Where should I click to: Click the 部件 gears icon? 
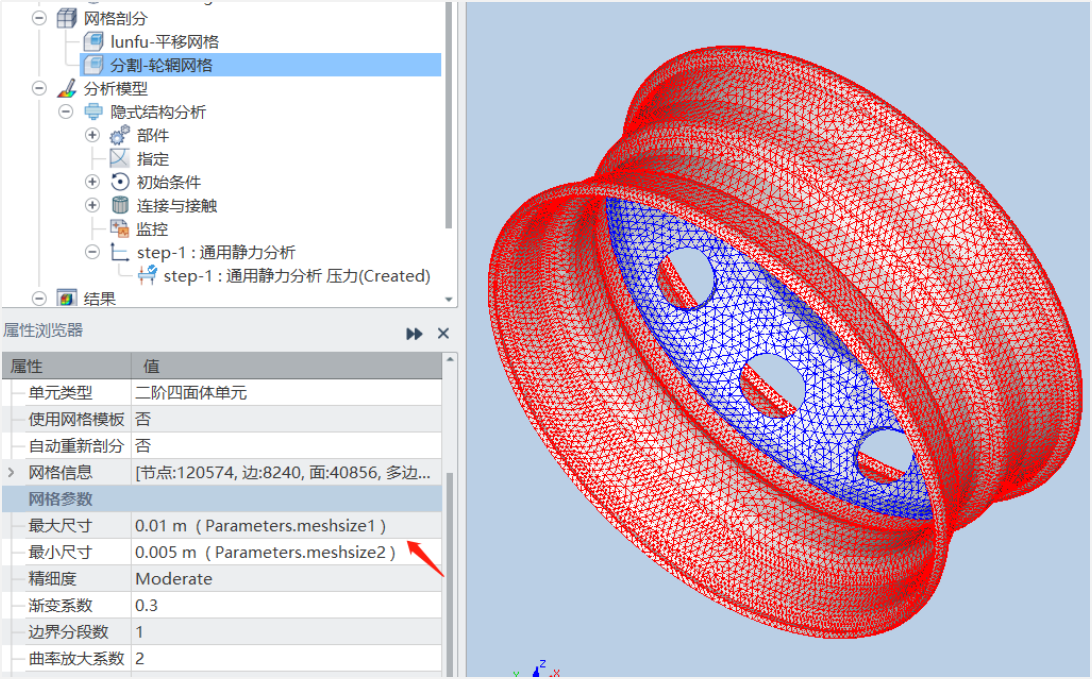[120, 135]
